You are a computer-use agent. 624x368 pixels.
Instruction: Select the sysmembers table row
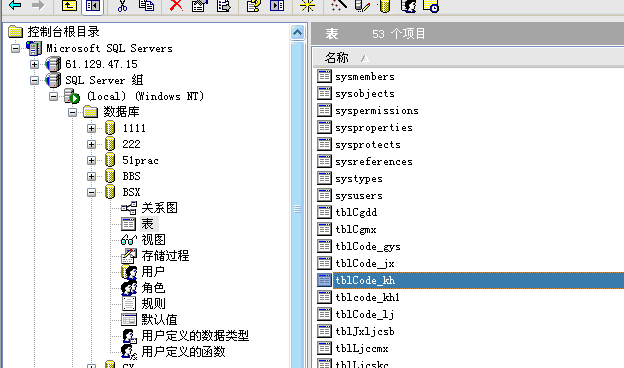365,76
